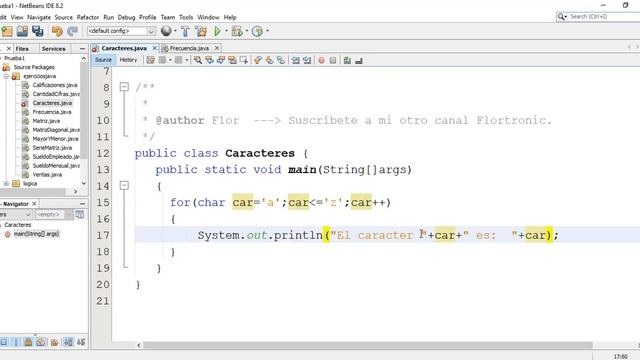
Task: Click the search magnifier icon at top right
Action: 561,17
